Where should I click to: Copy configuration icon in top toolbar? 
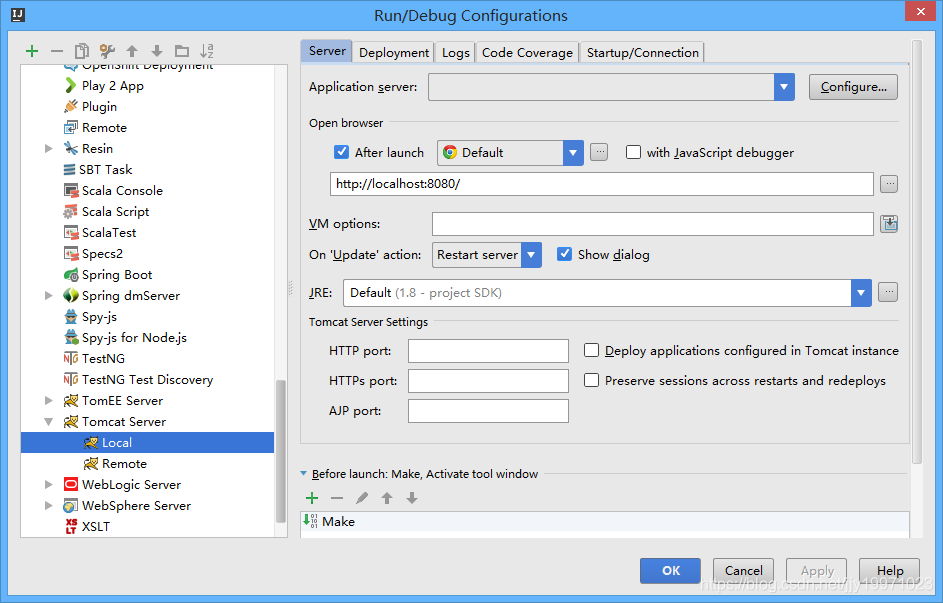tap(82, 51)
